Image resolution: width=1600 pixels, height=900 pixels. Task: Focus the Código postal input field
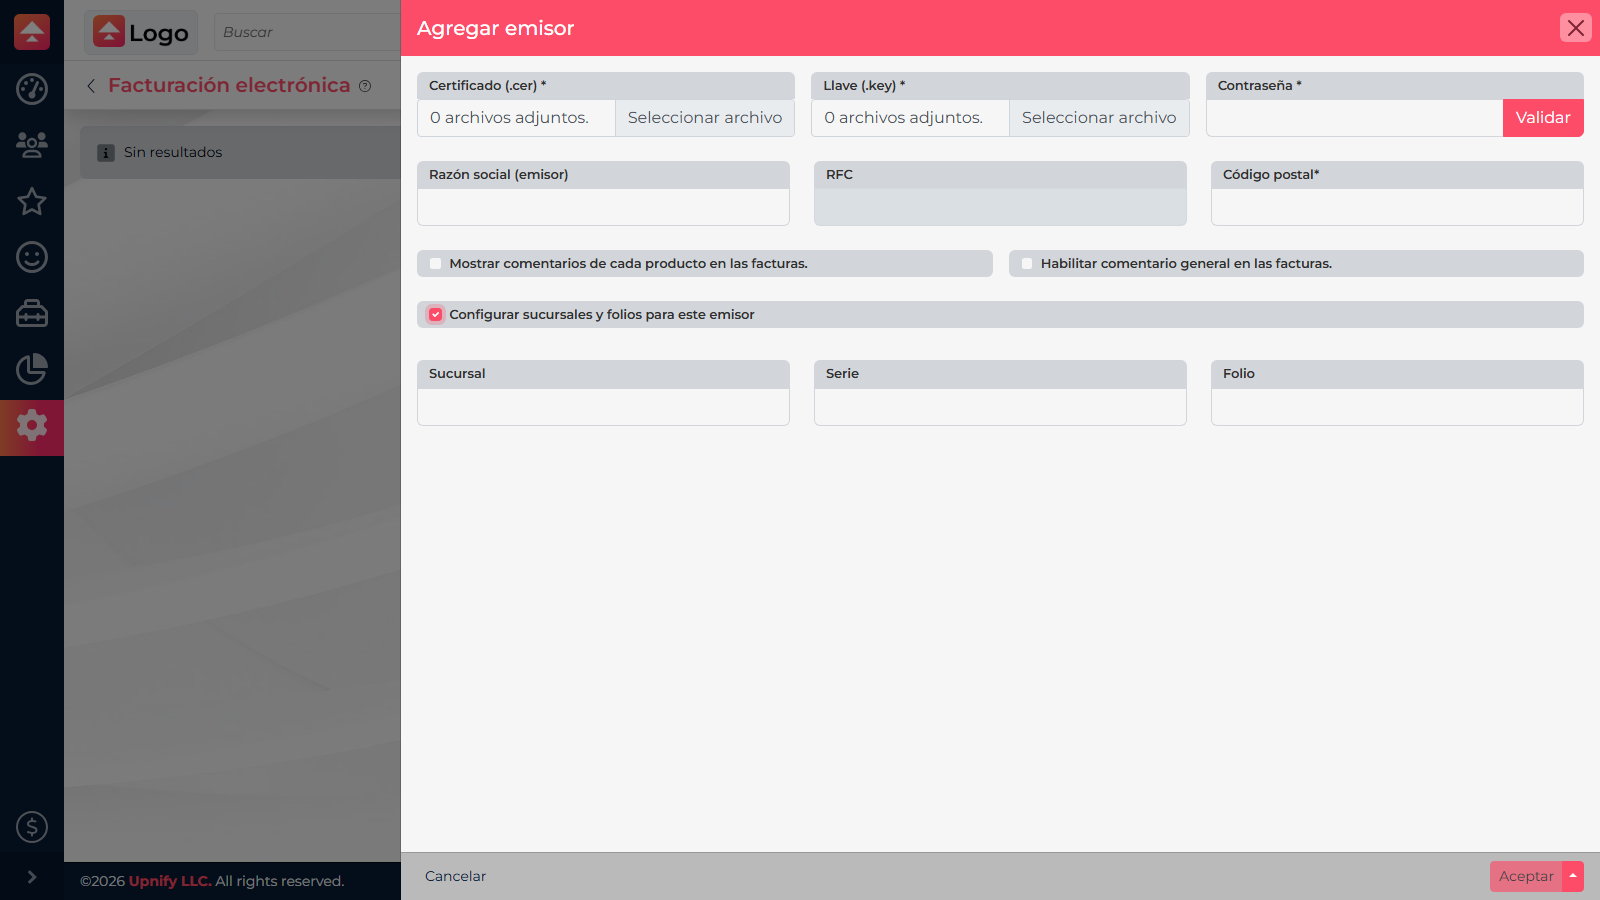tap(1397, 207)
